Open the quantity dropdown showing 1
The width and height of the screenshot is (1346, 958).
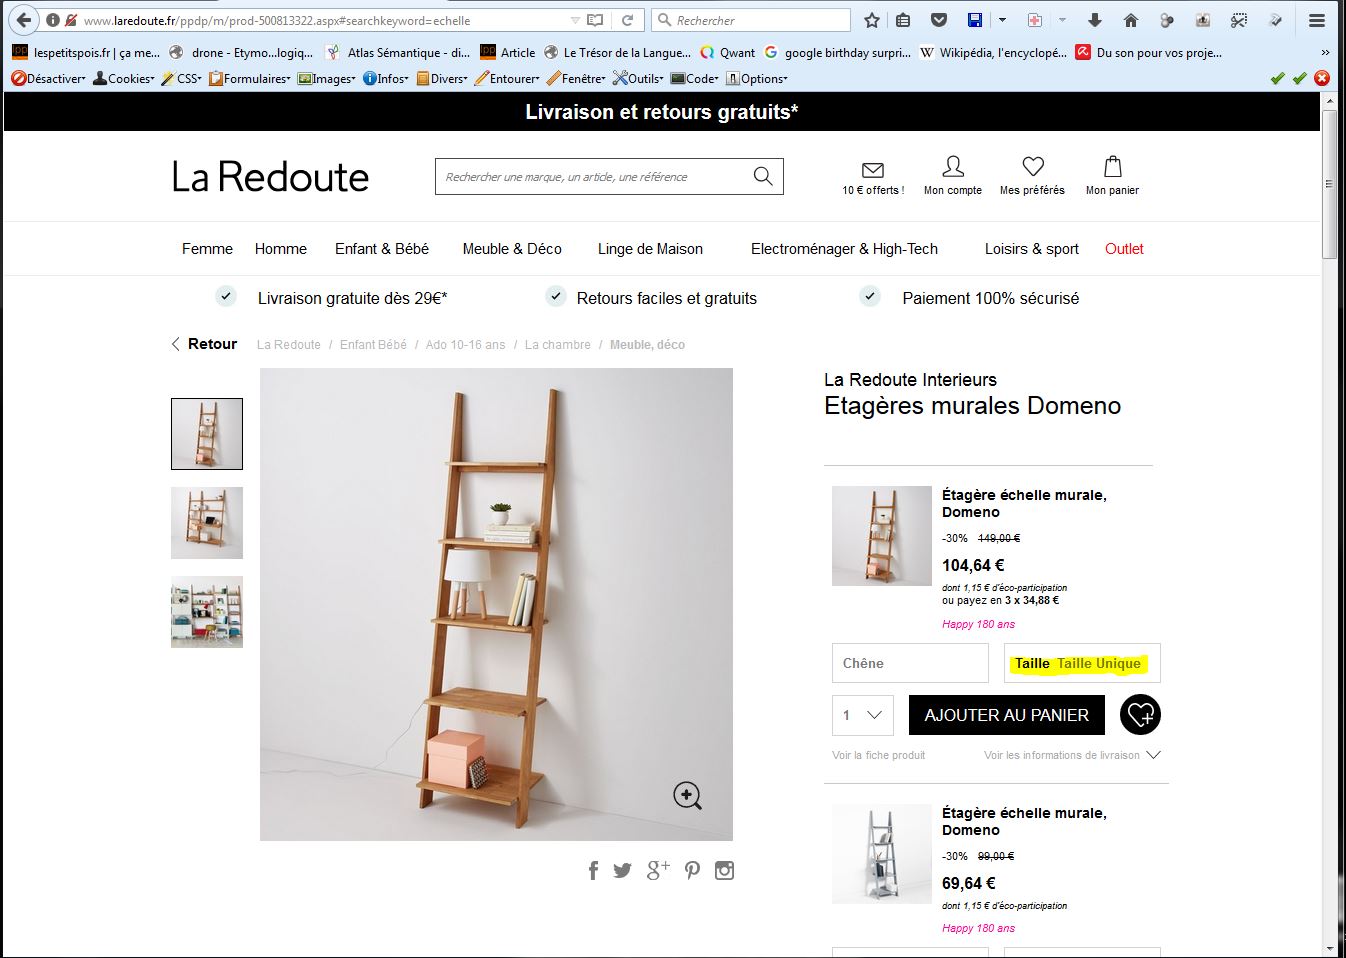863,715
